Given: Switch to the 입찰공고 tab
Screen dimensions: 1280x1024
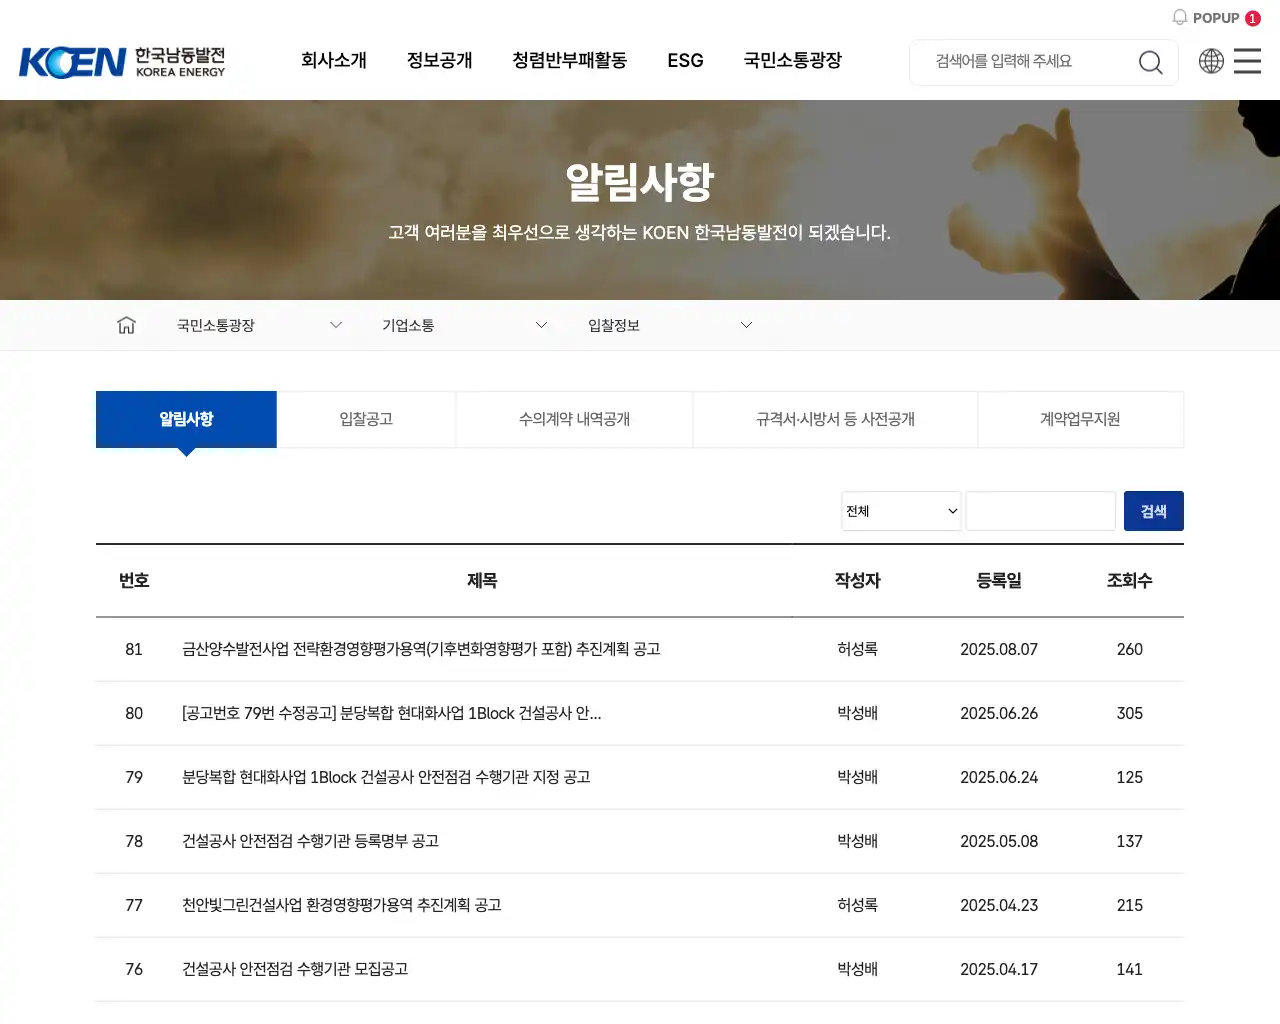Looking at the screenshot, I should click(366, 419).
